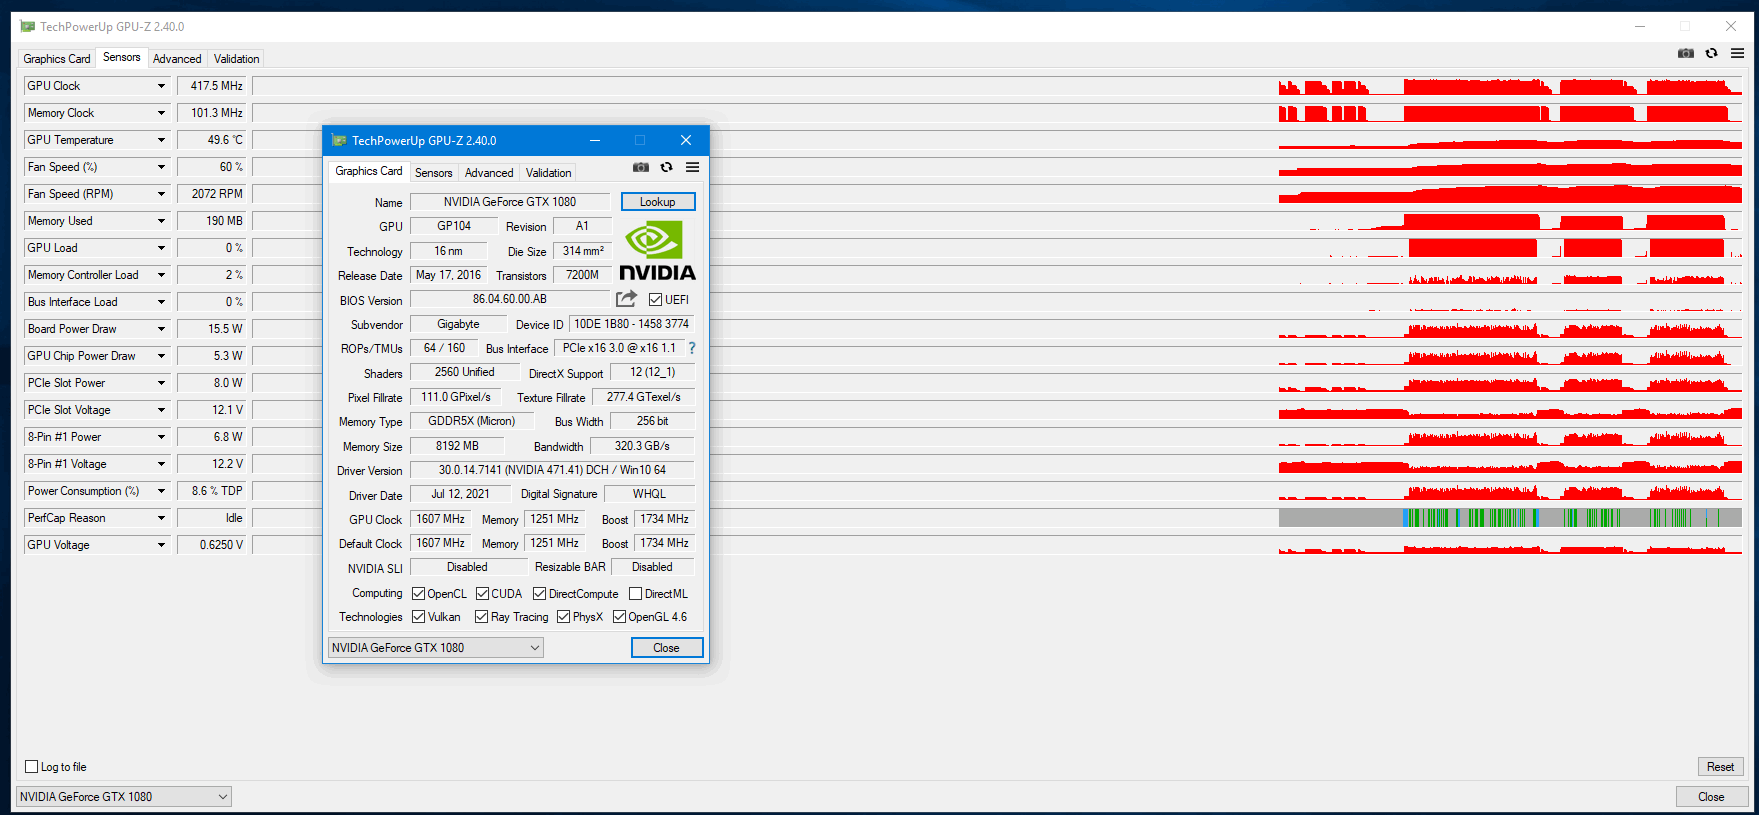Screen dimensions: 1759x815
Task: Click the BIOS export share icon
Action: tap(626, 299)
